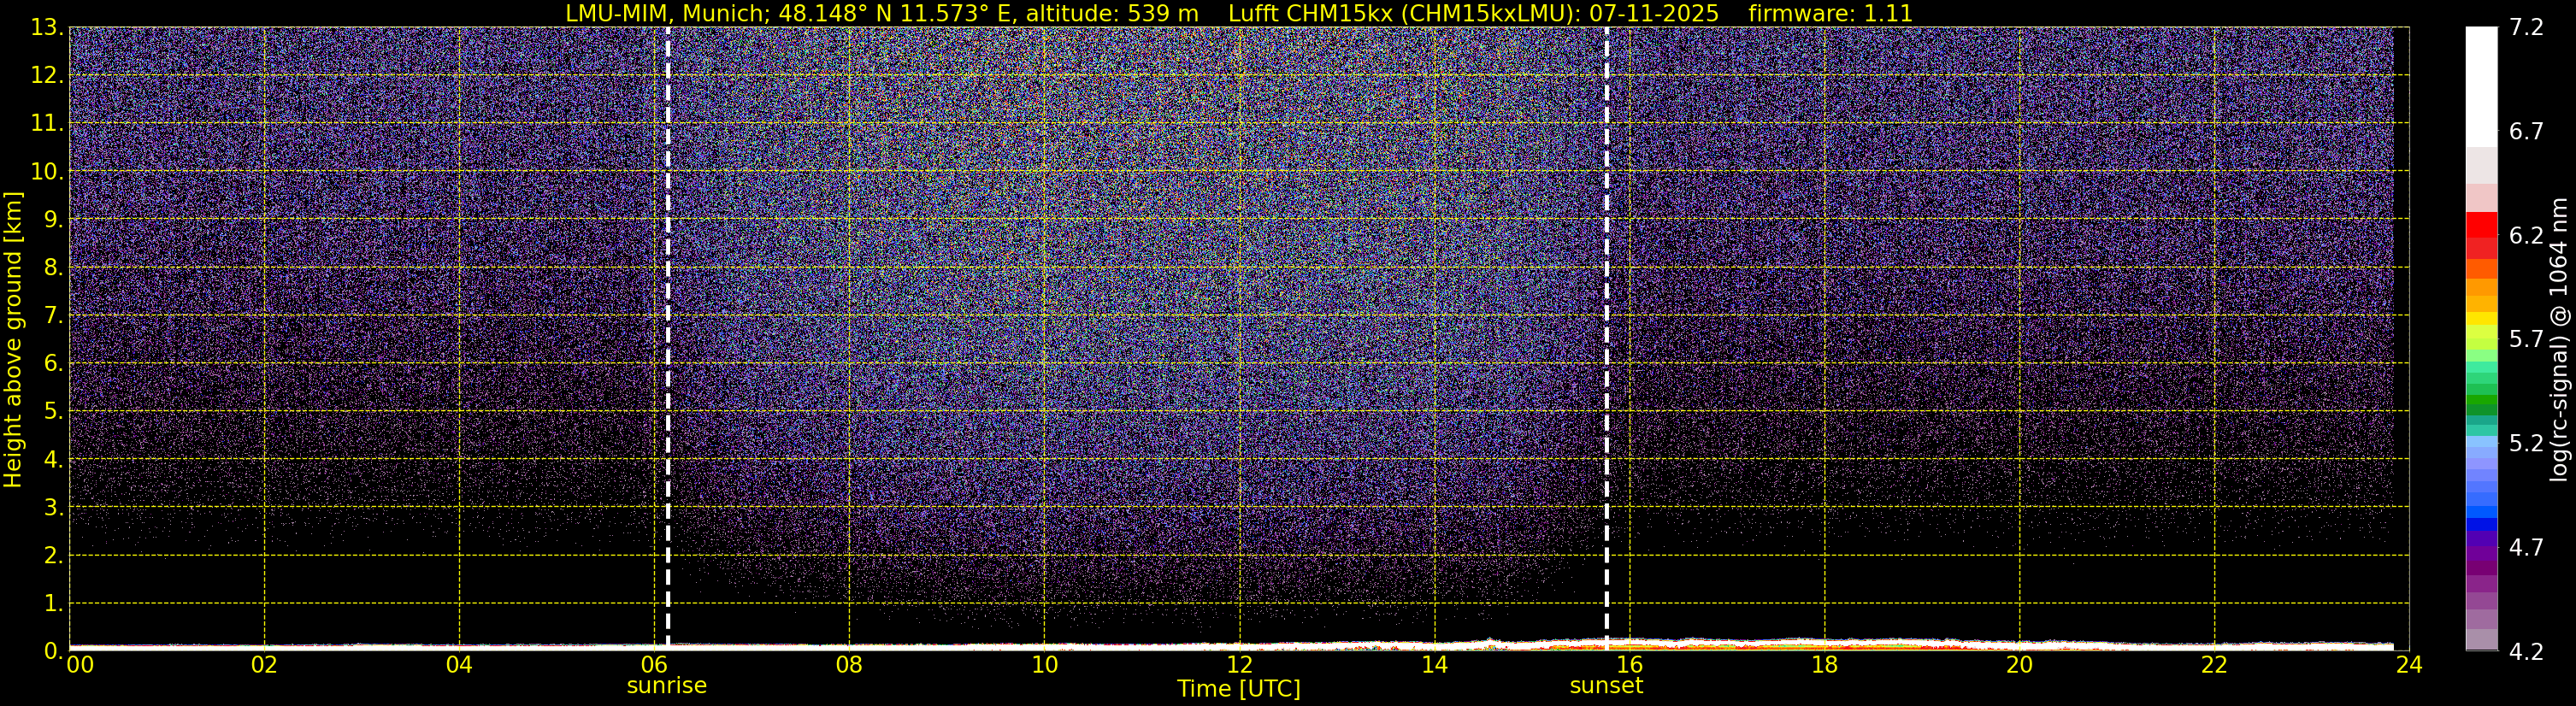The image size is (2576, 706).
Task: Click the height axis tick "9."
Action: (52, 219)
